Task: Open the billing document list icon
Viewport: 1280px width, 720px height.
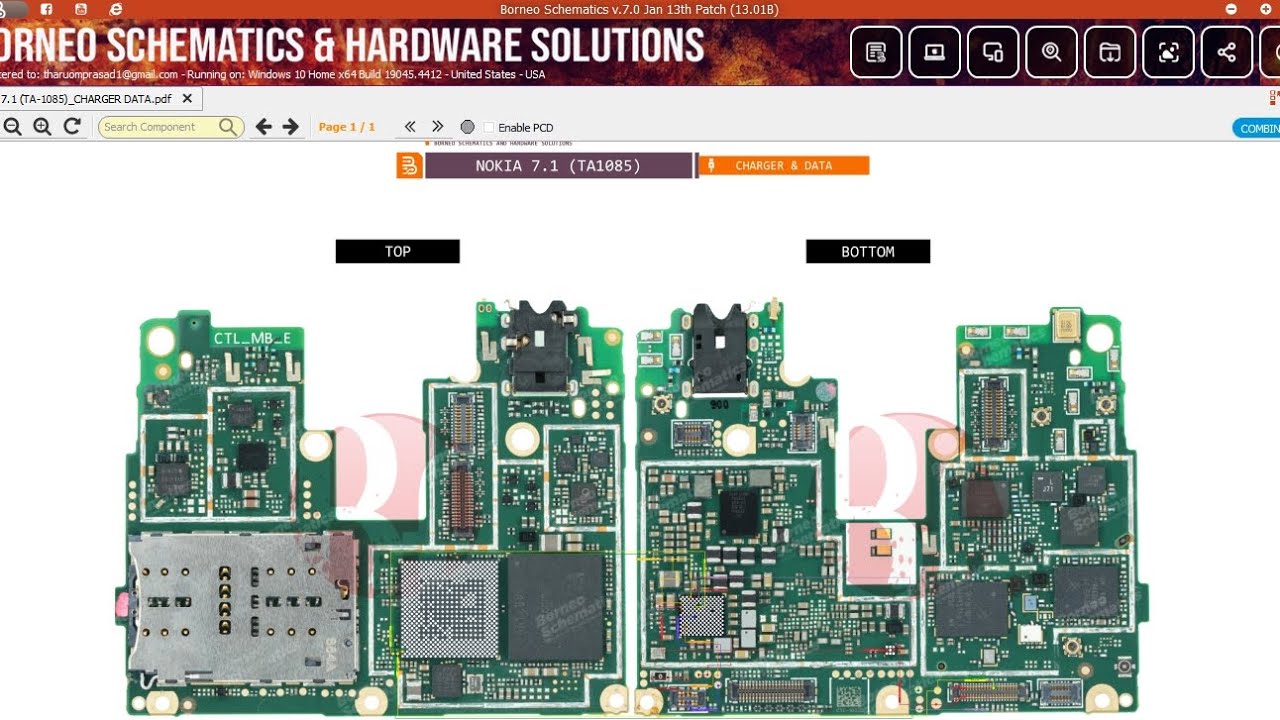Action: [x=876, y=52]
